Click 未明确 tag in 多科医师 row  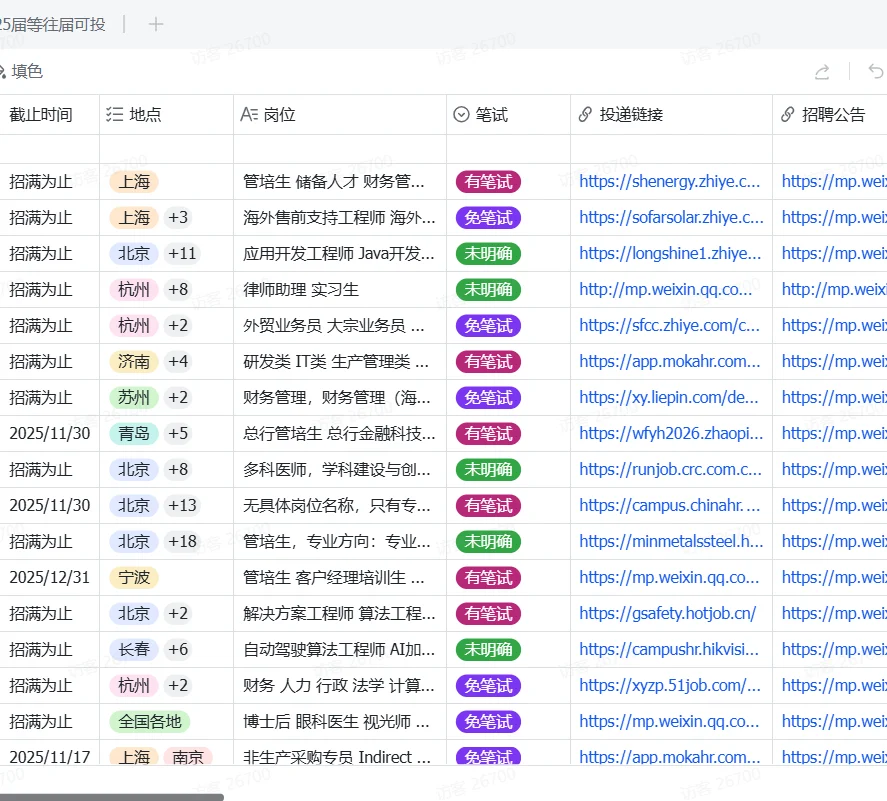point(488,470)
